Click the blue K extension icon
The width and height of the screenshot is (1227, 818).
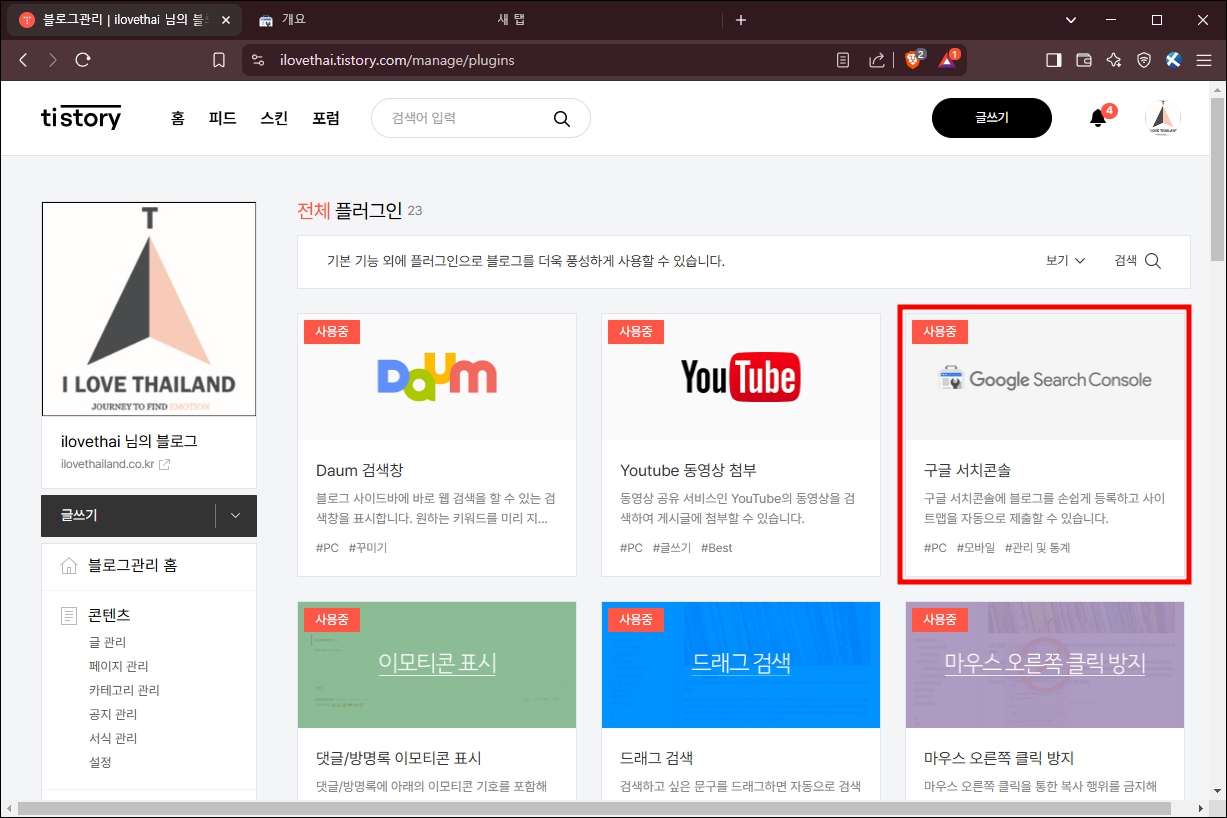[1174, 60]
